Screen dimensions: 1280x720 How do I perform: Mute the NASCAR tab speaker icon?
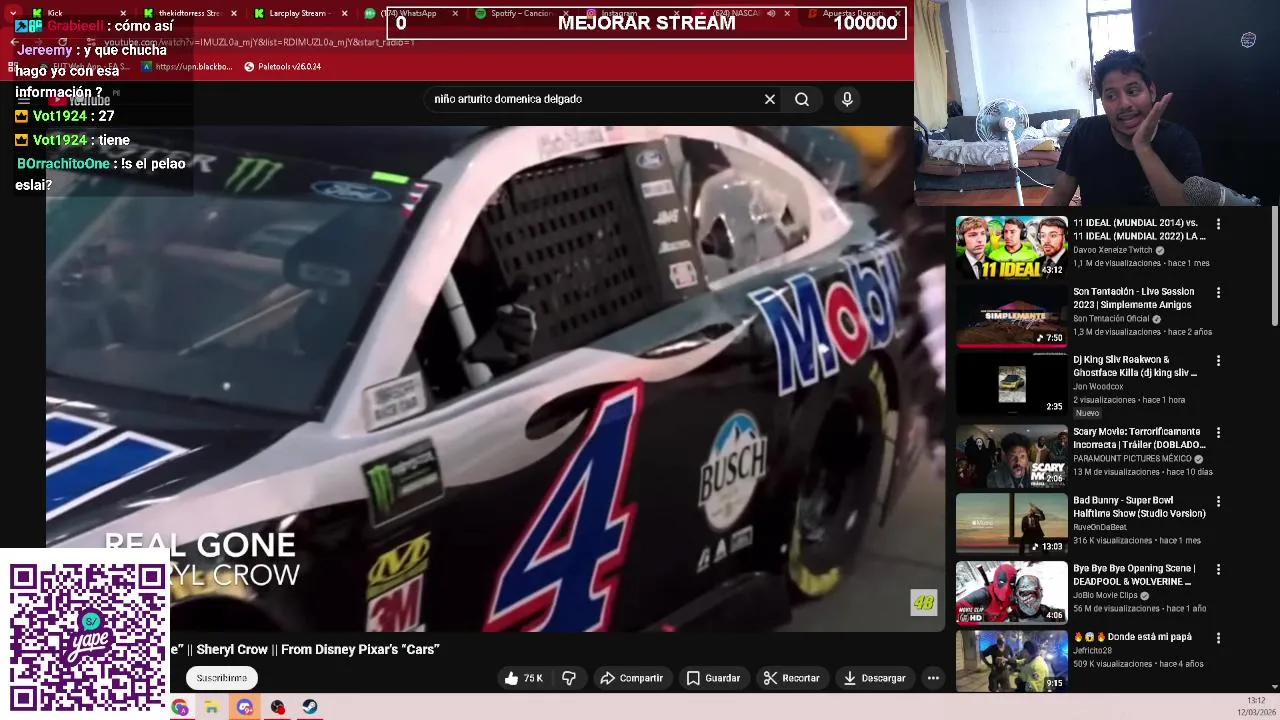pos(771,13)
